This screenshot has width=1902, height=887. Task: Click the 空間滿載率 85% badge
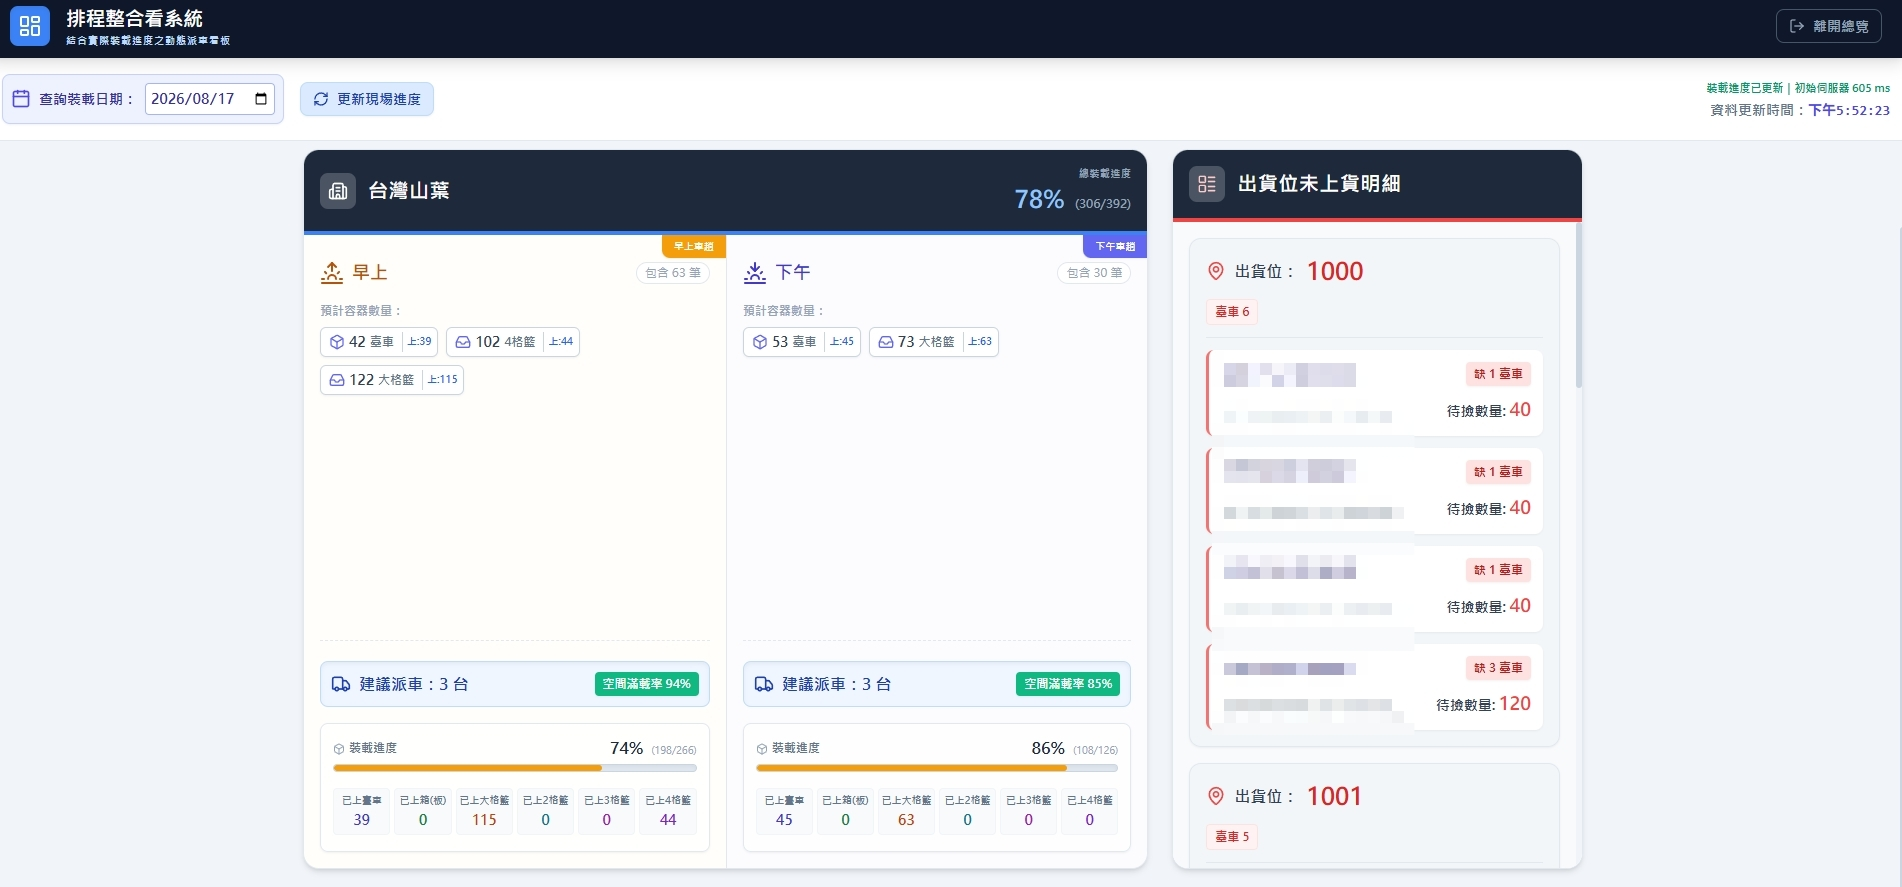[x=1068, y=684]
